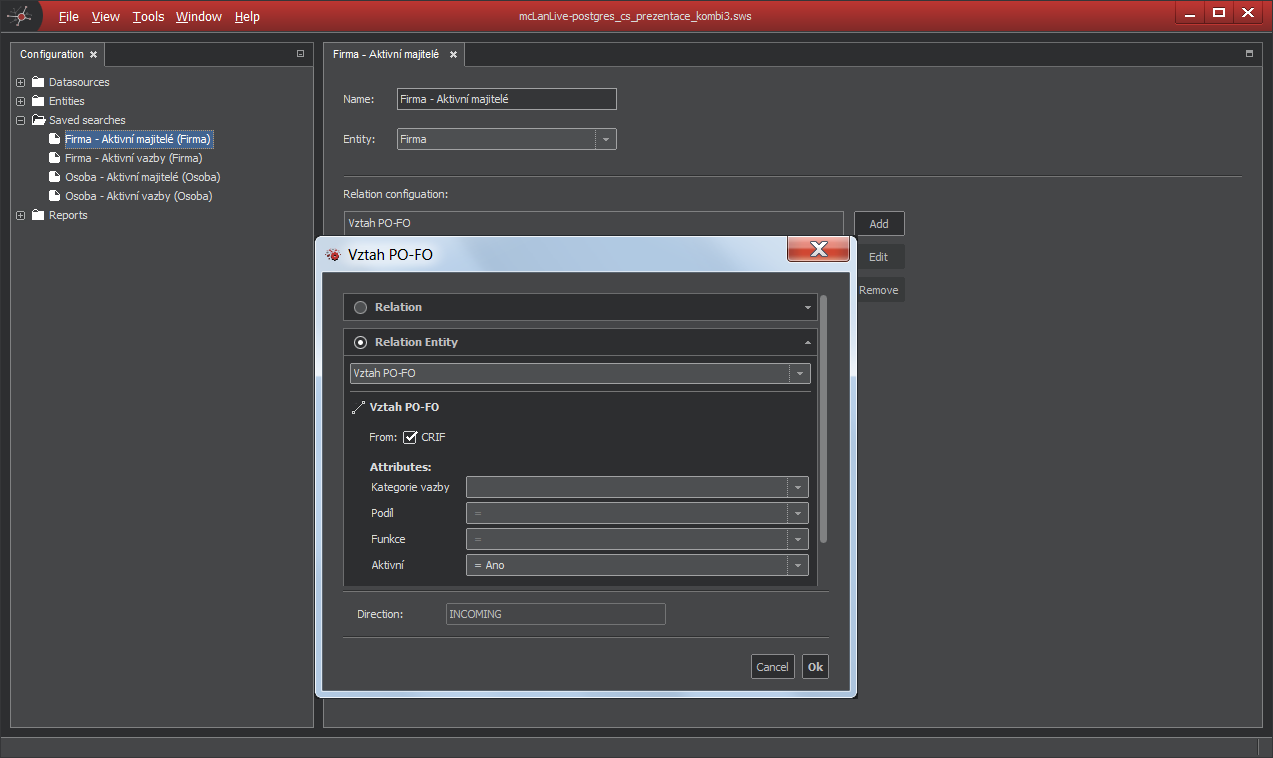Open the Aktivní attribute dropdown
This screenshot has width=1273, height=758.
797,565
